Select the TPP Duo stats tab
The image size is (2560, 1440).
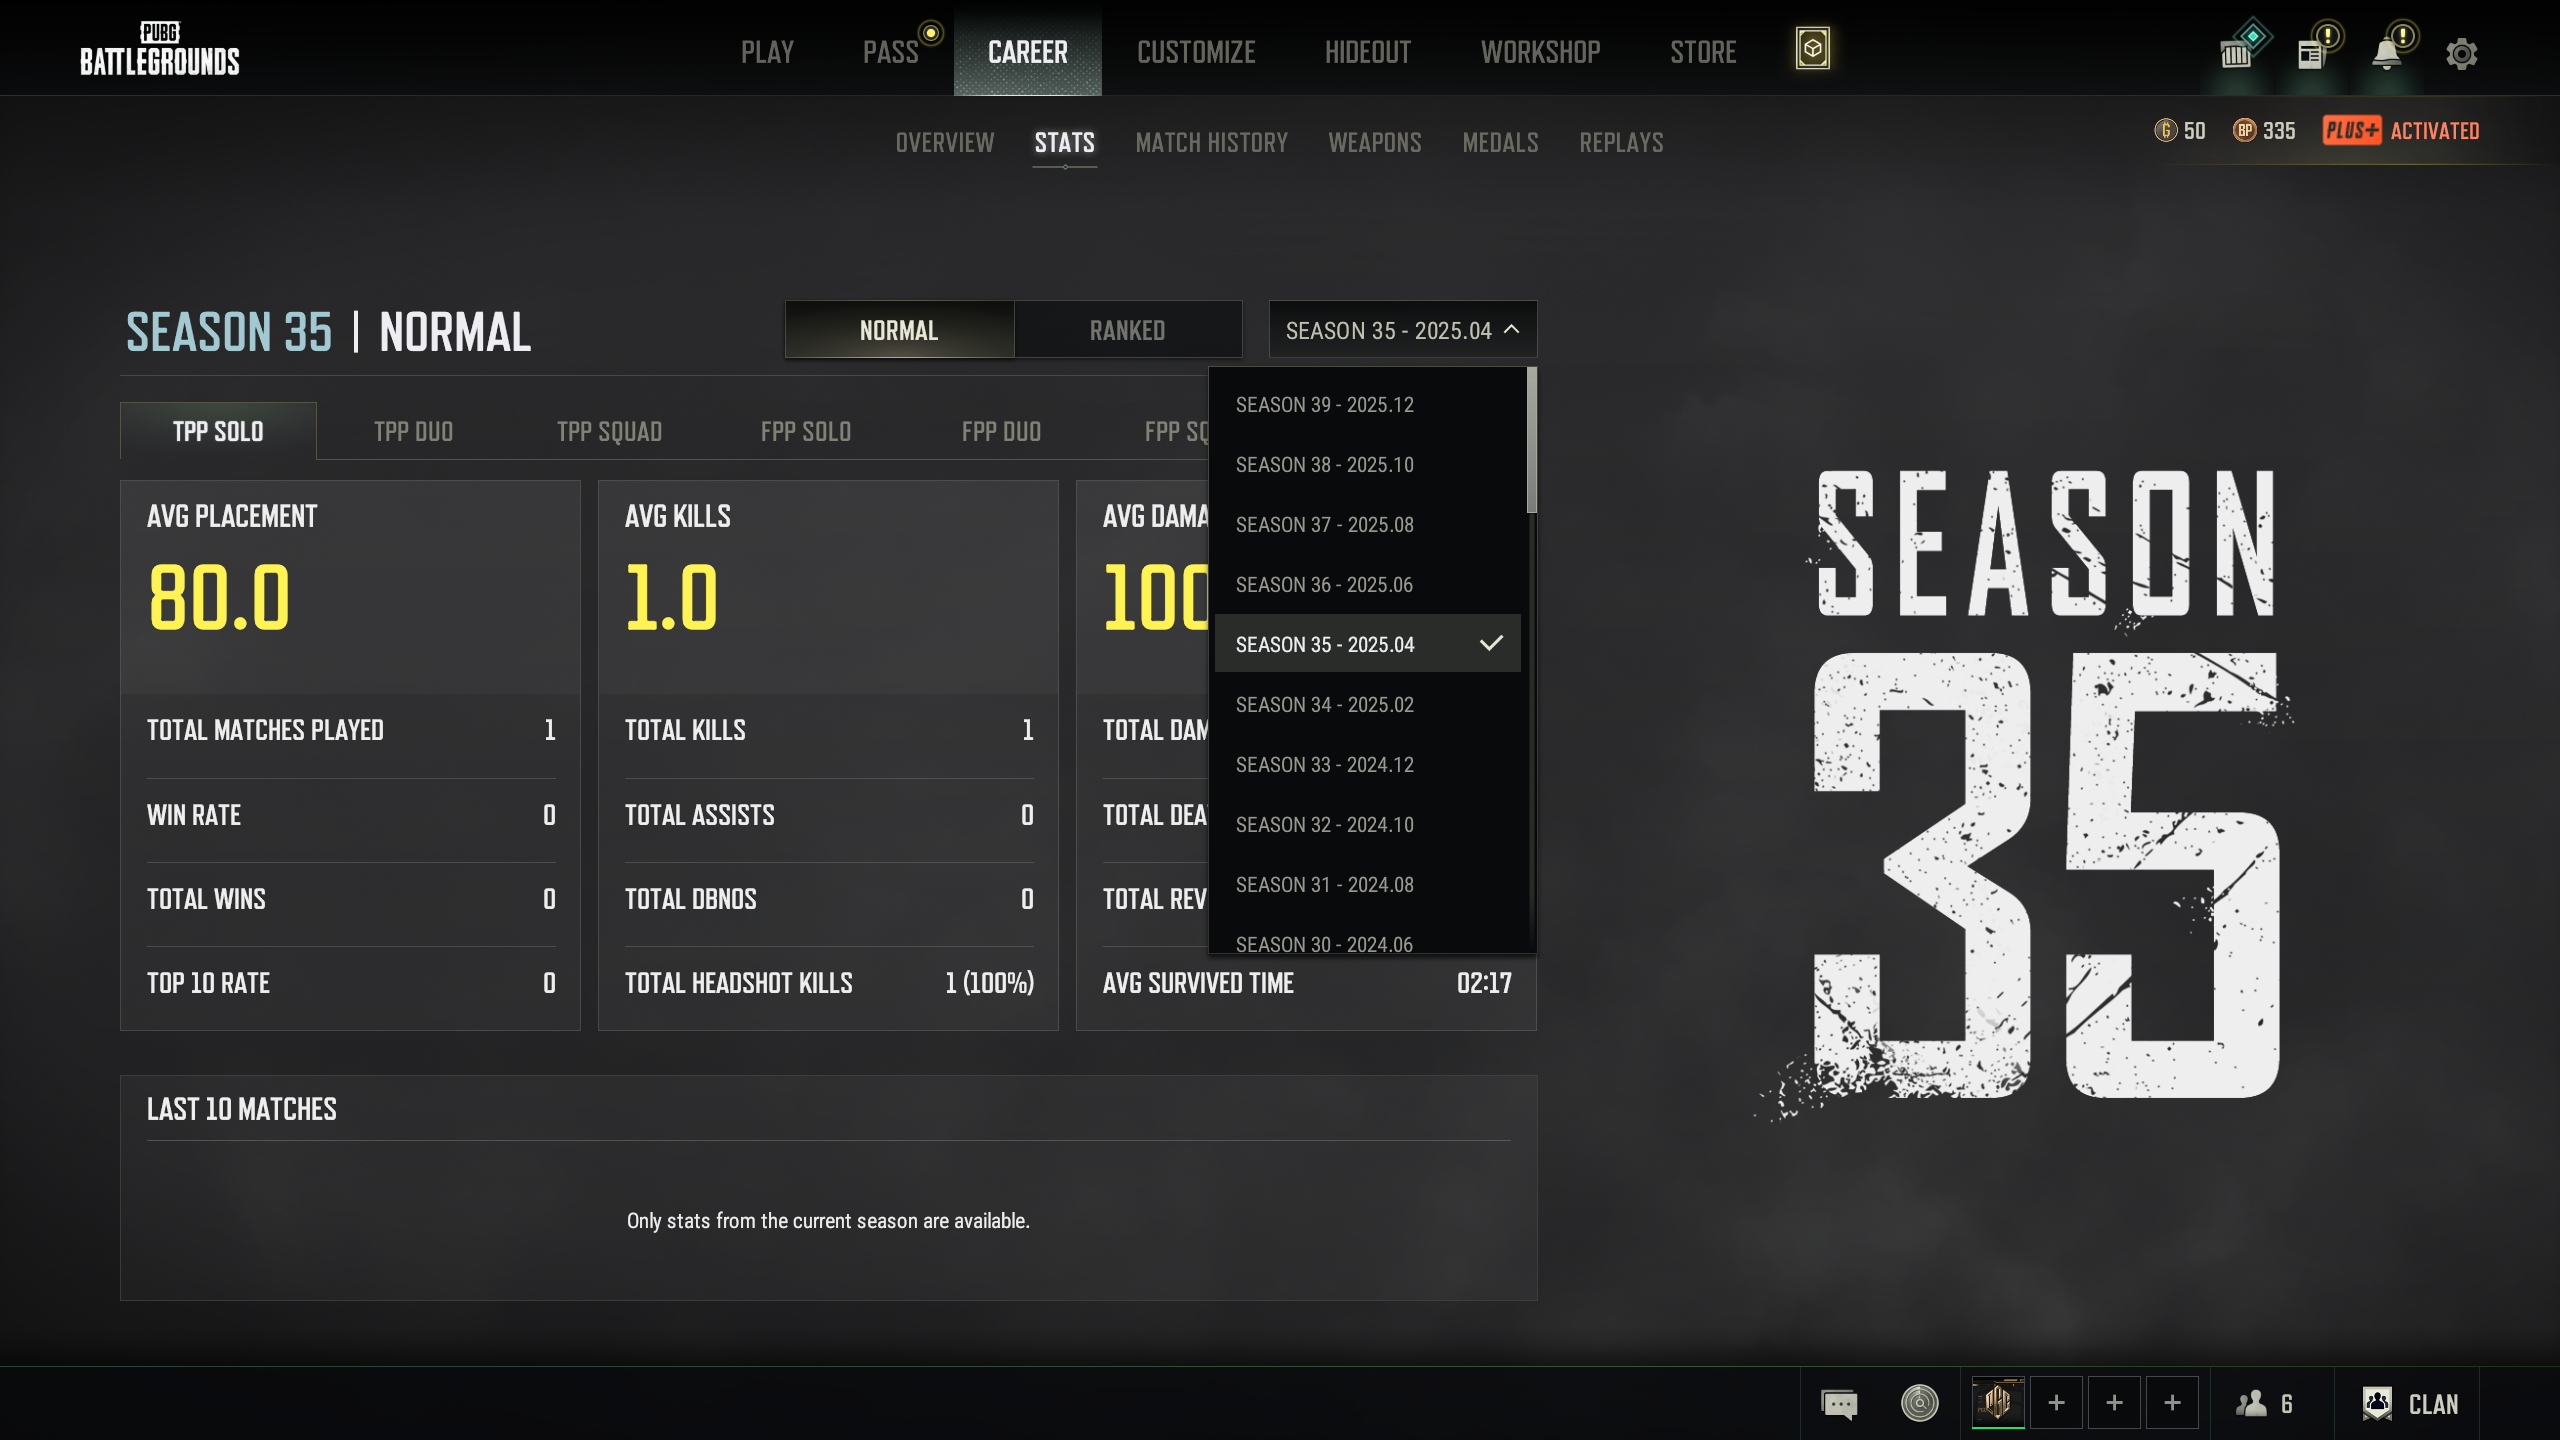click(x=413, y=432)
